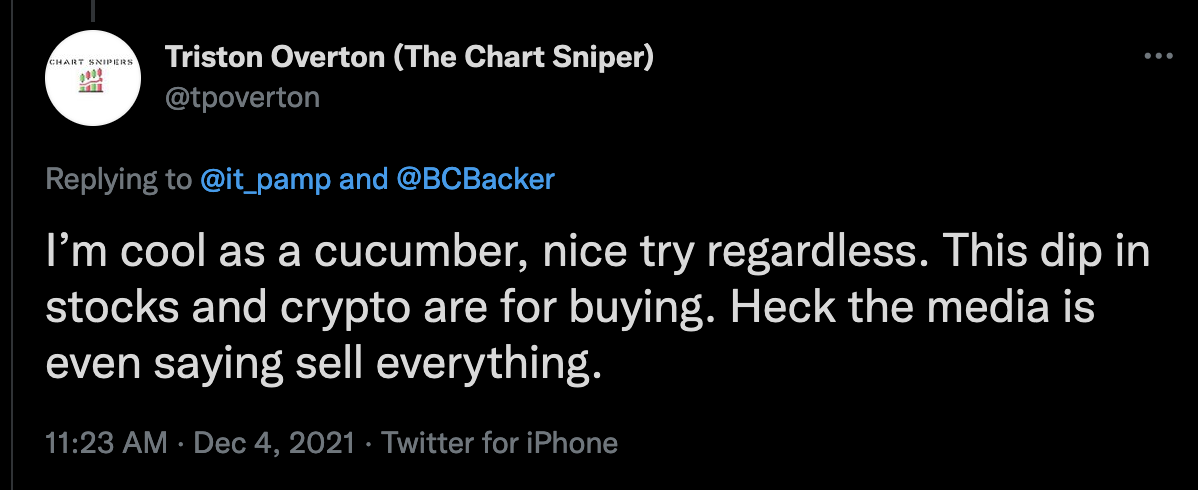The height and width of the screenshot is (490, 1198).
Task: Click the 11:23 AM timestamp
Action: coord(106,442)
